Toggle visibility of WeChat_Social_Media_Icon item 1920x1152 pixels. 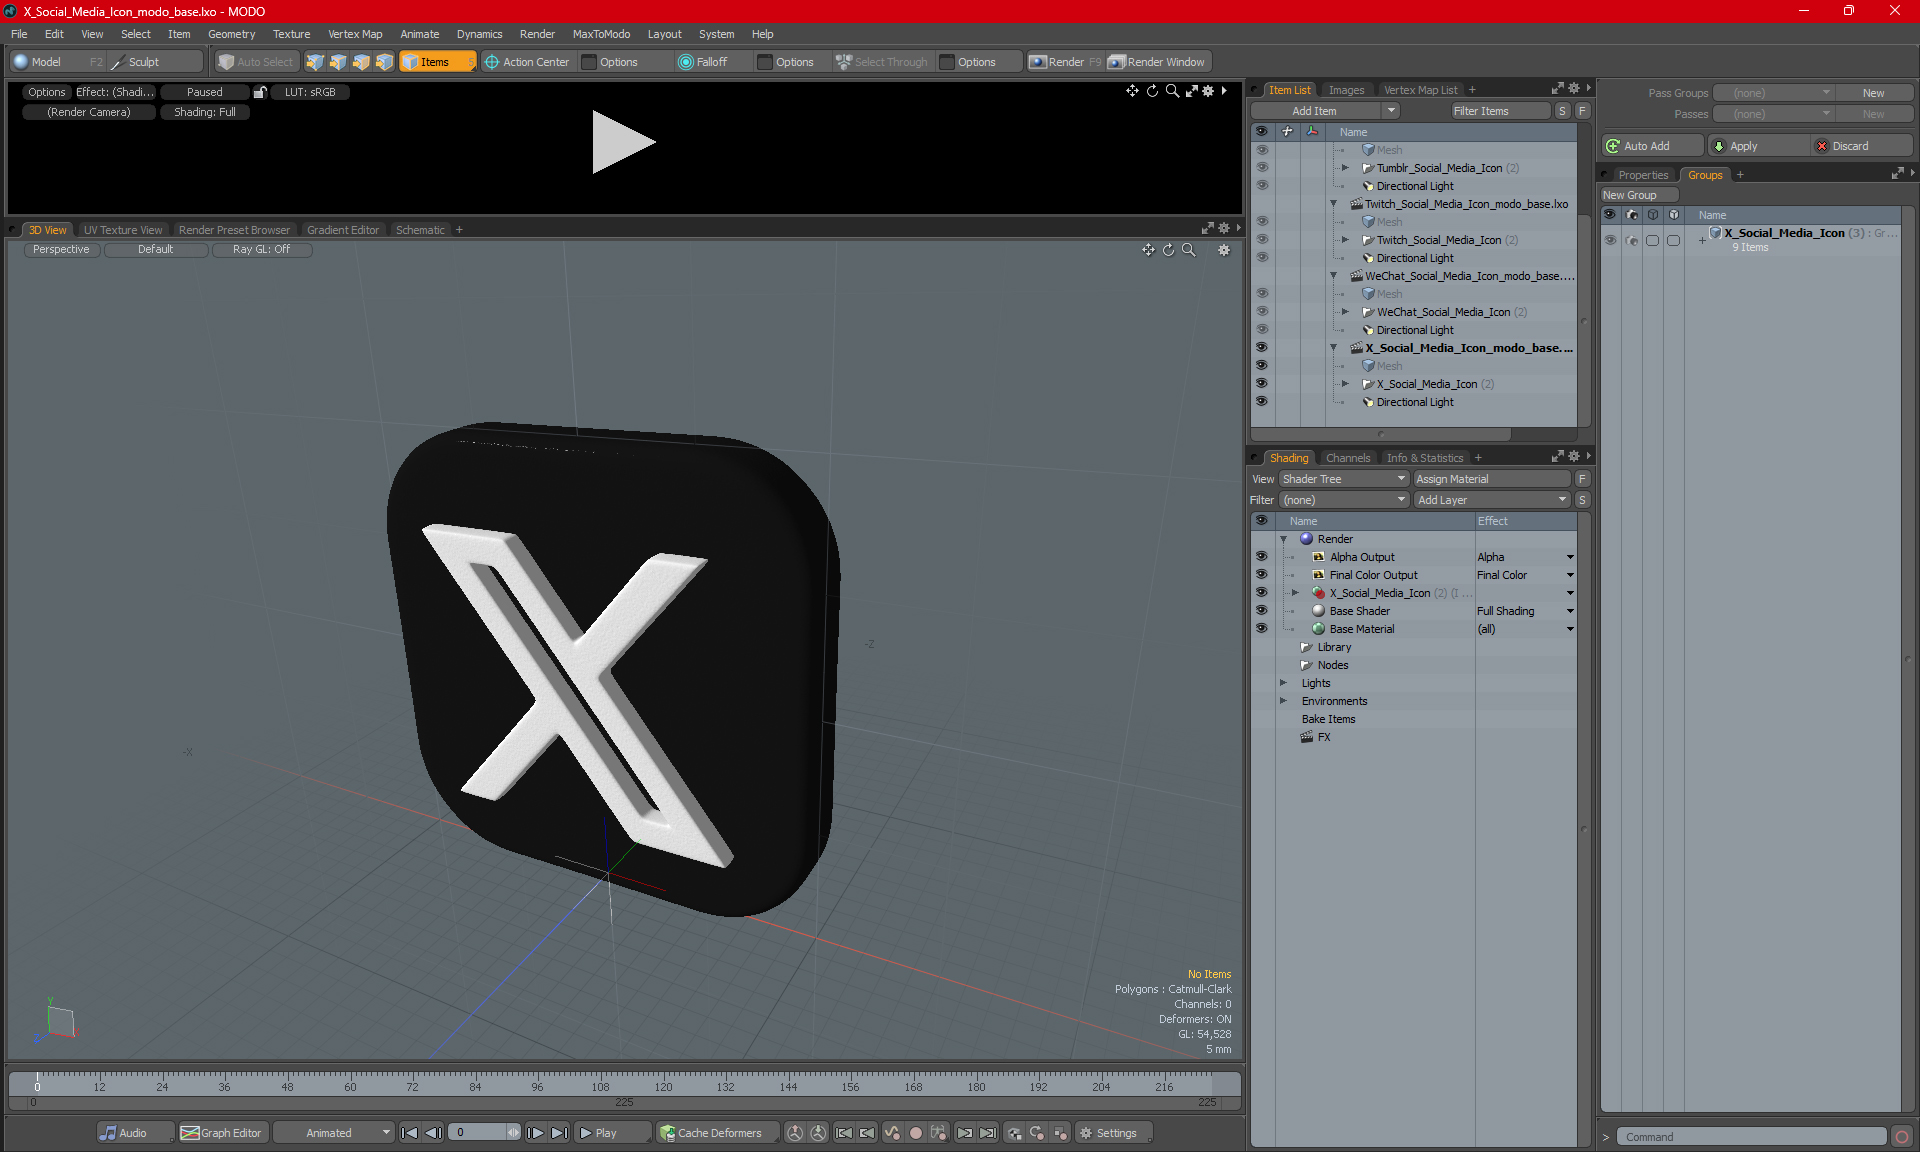[1261, 312]
